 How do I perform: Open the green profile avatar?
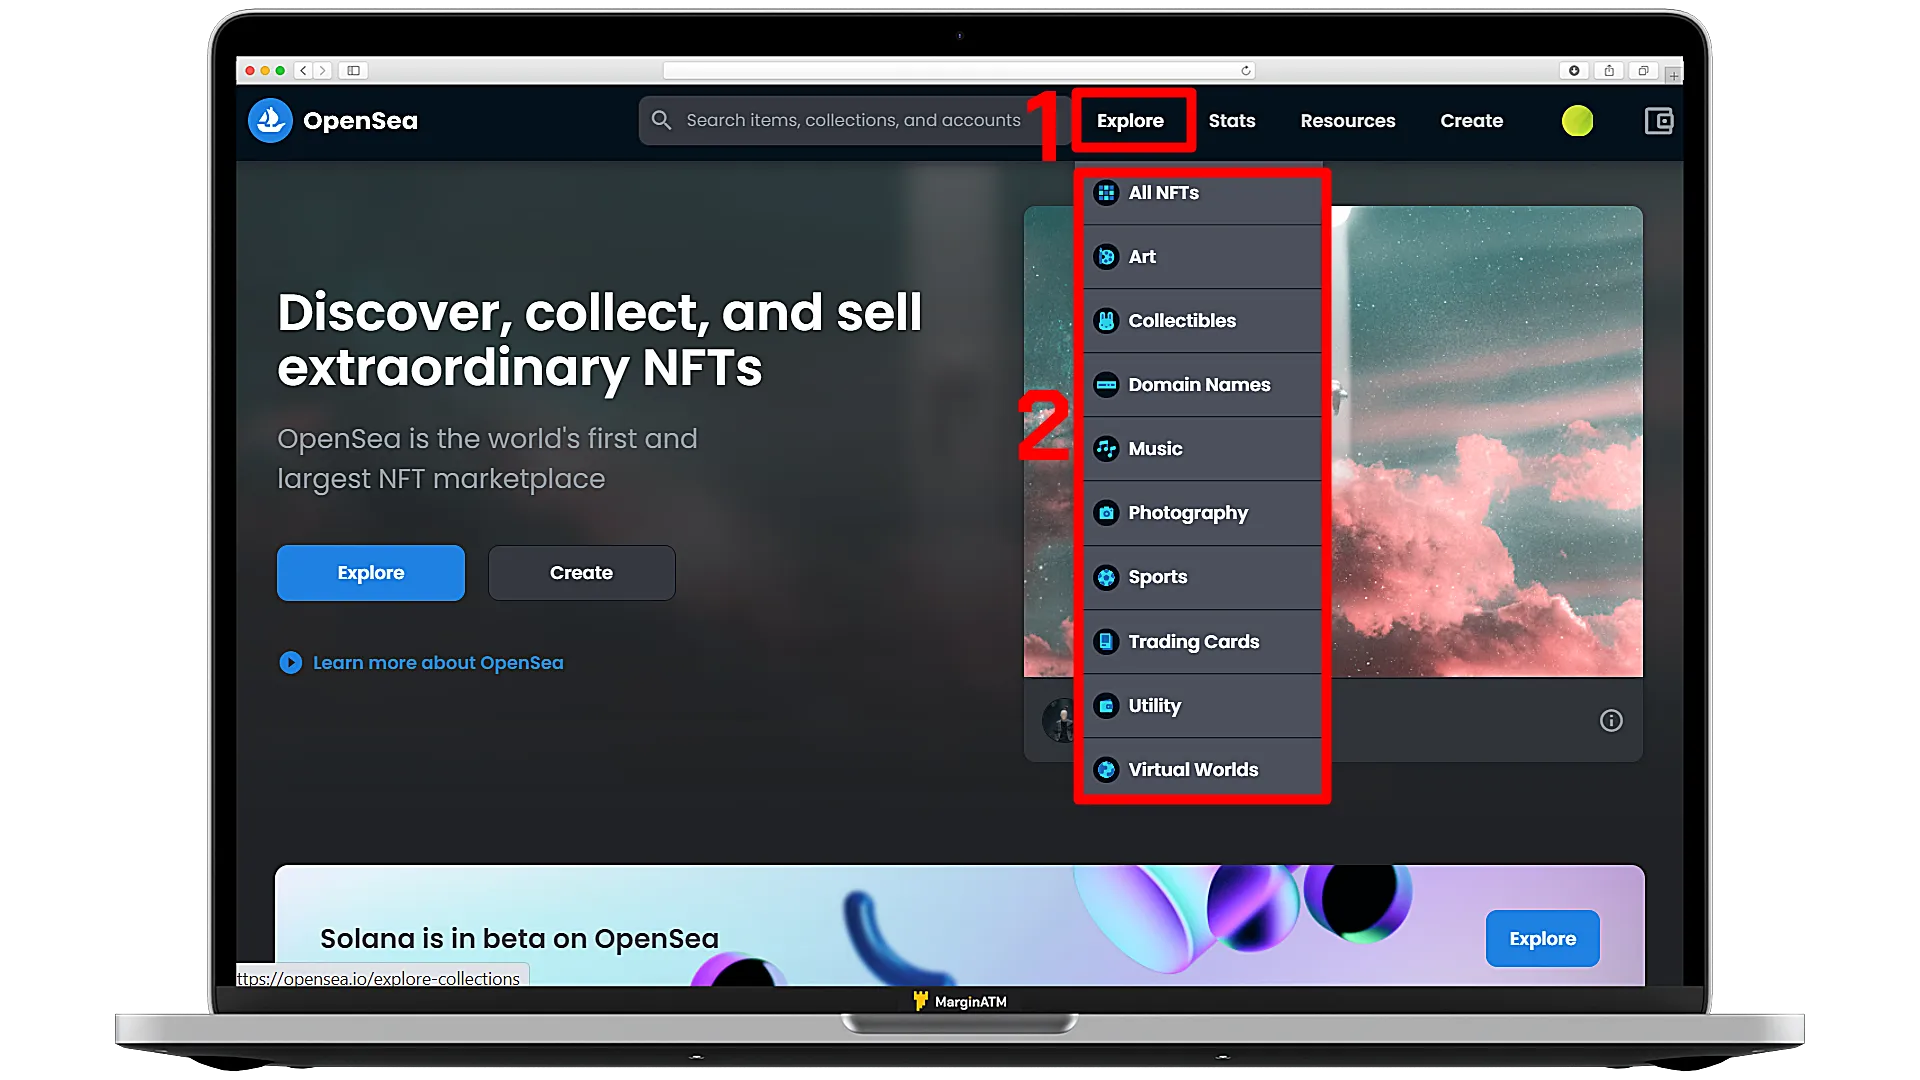1577,121
